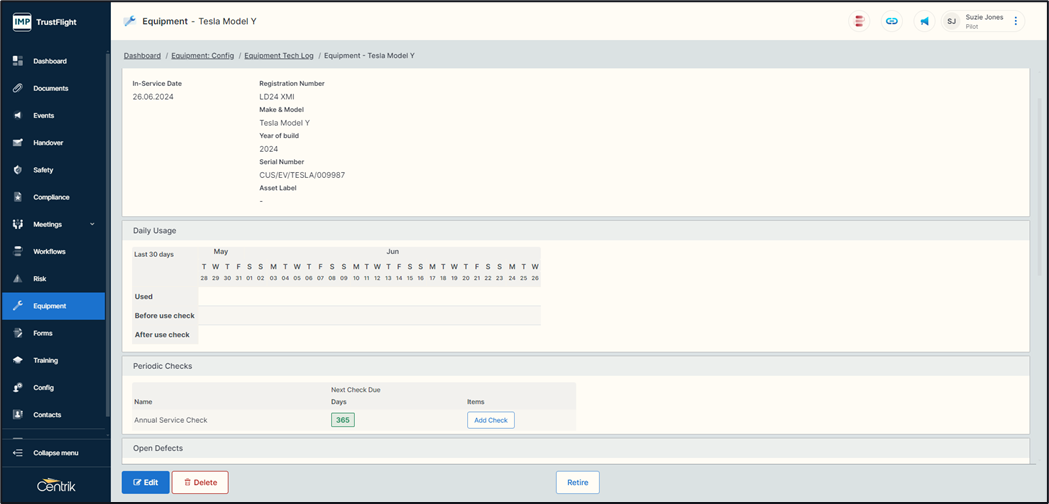Screen dimensions: 1049x504
Task: Click the IMP TrustFlight logo
Action: pos(45,21)
